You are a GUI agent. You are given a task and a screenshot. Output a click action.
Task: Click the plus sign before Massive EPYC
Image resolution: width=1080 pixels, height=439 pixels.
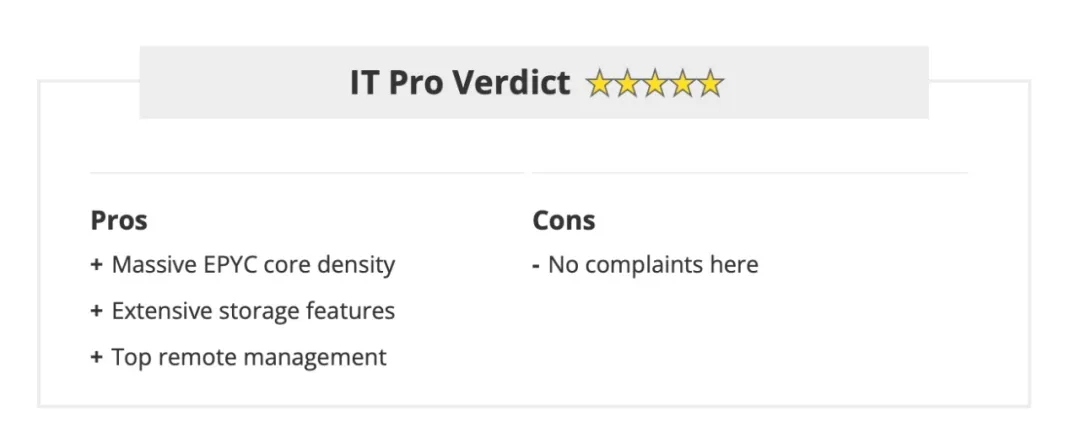(x=96, y=265)
